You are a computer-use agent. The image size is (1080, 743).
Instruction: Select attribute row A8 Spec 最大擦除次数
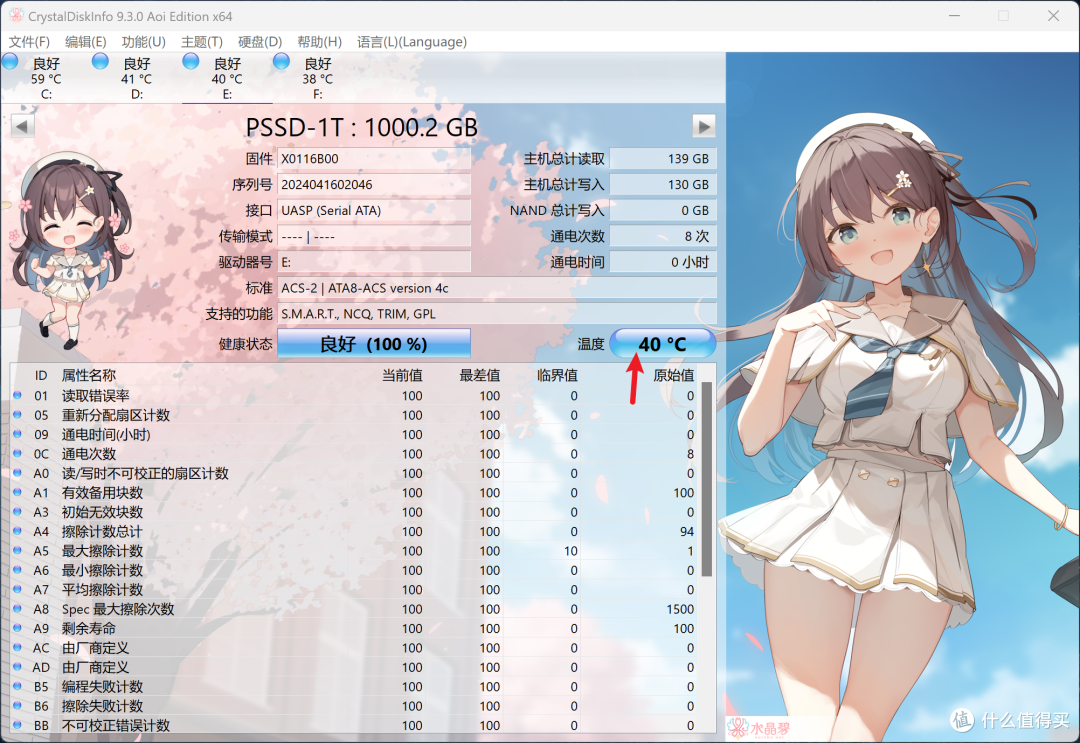coord(355,609)
